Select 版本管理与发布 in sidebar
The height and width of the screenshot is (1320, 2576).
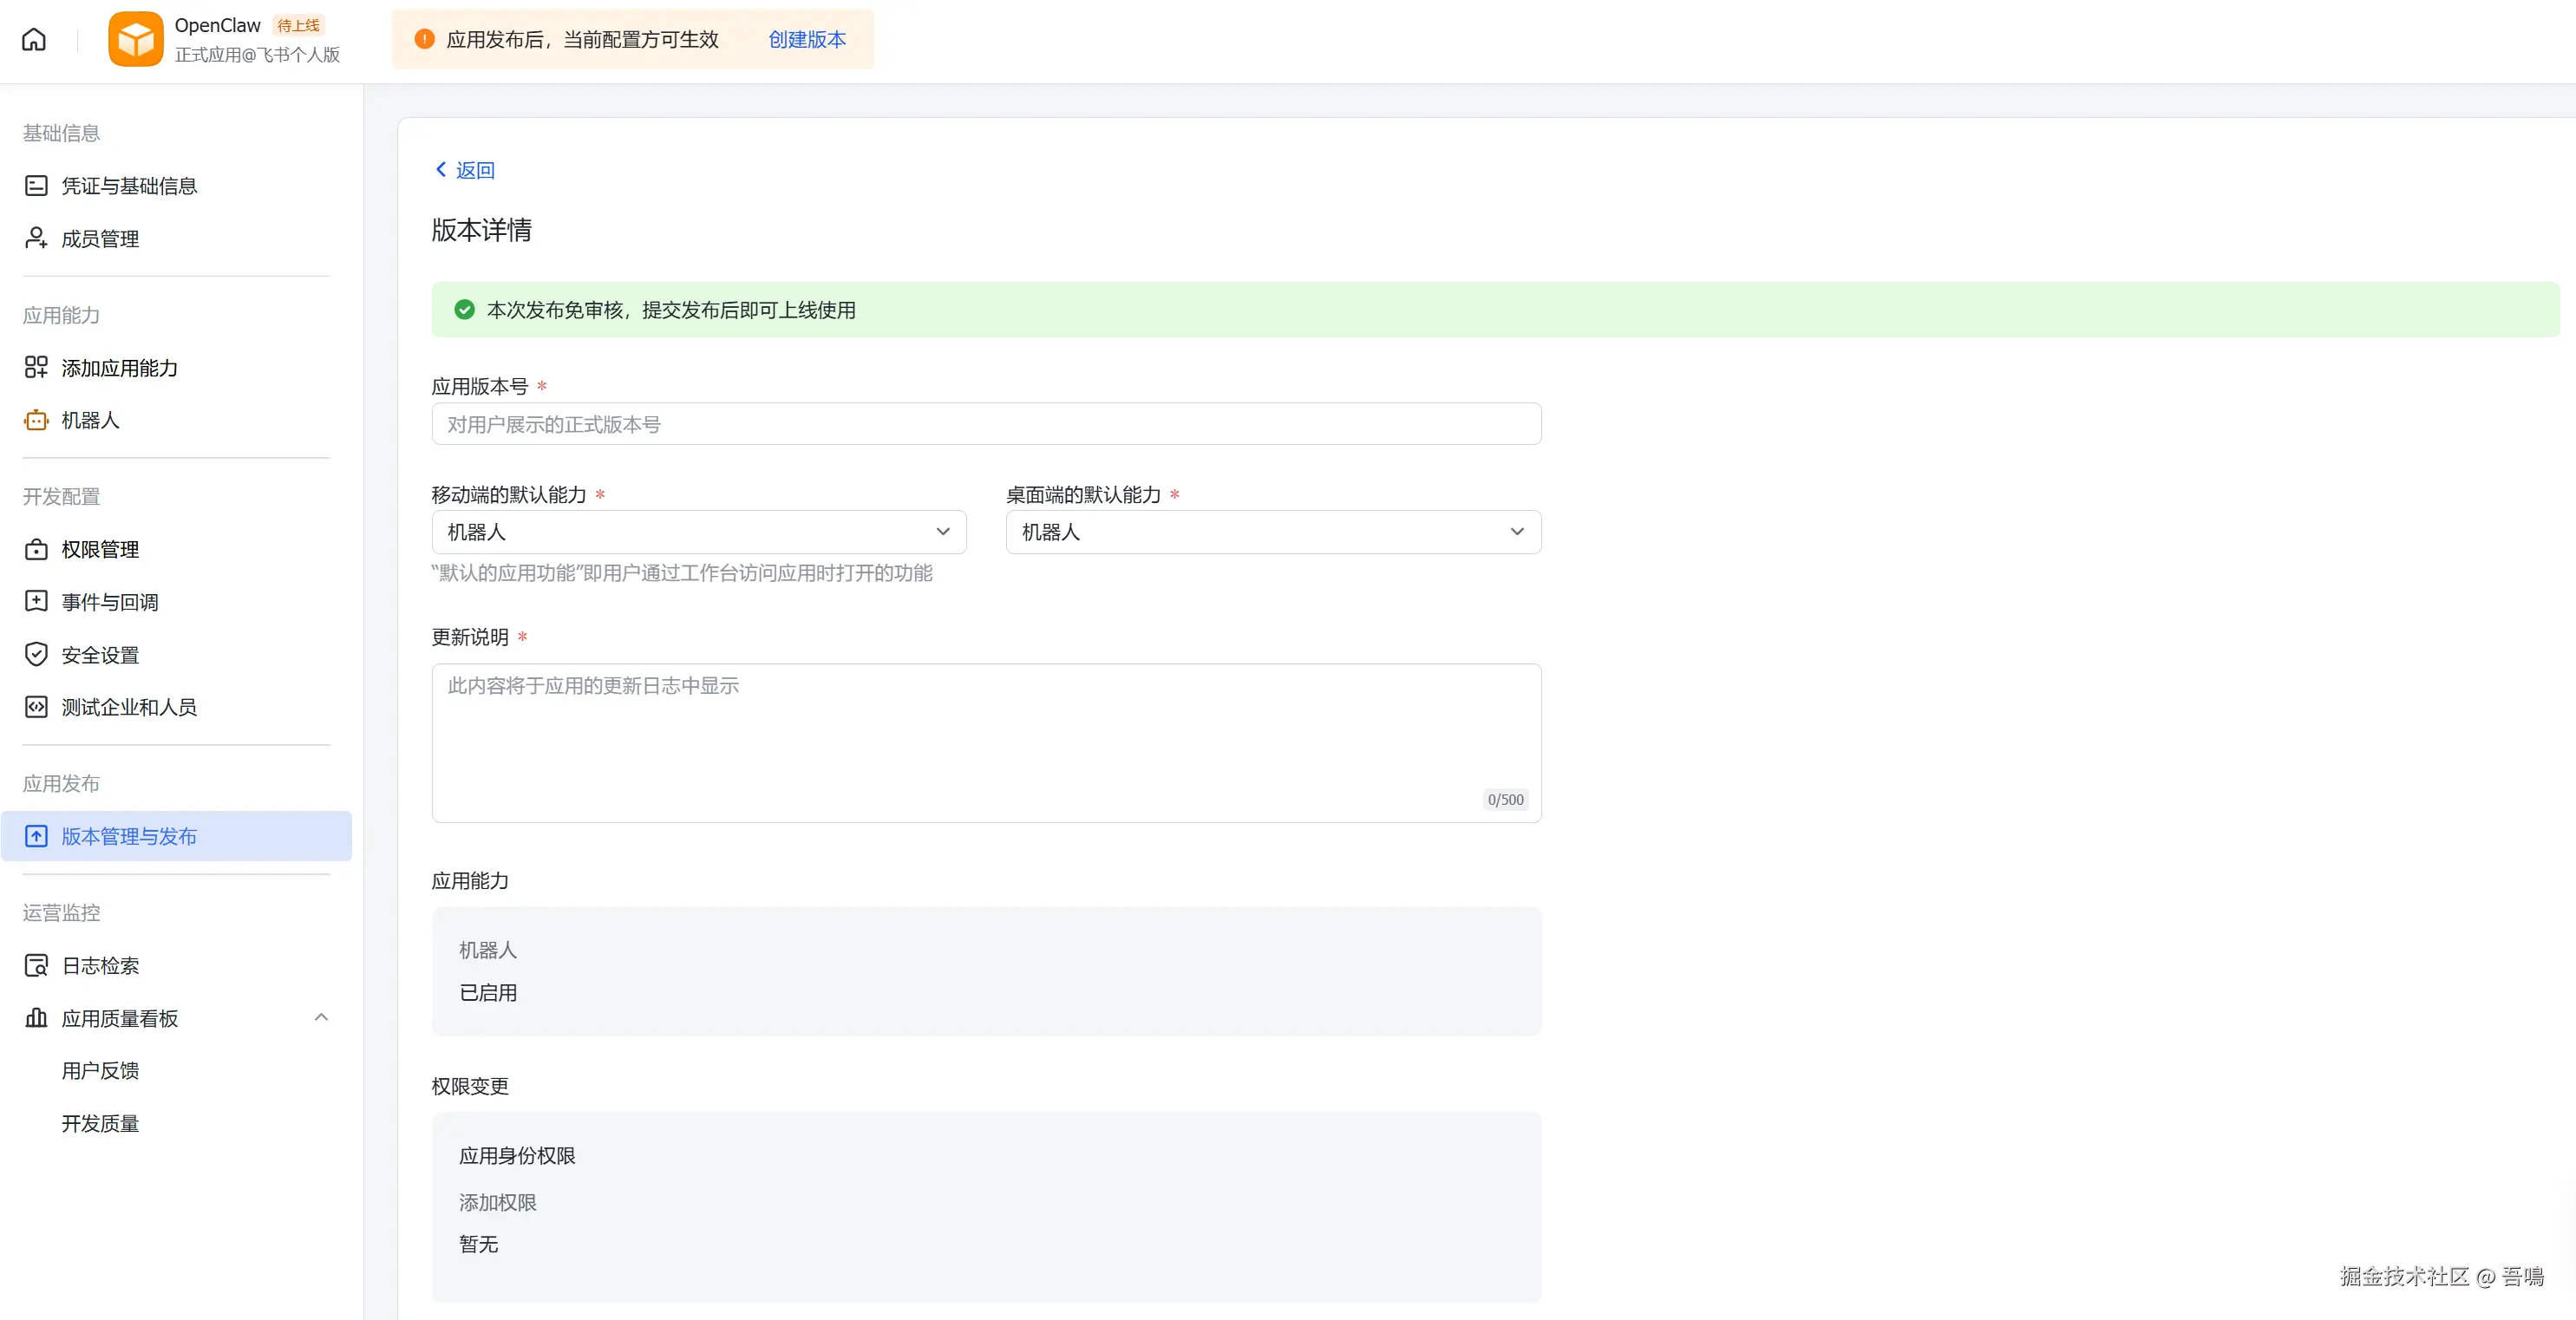click(x=129, y=836)
